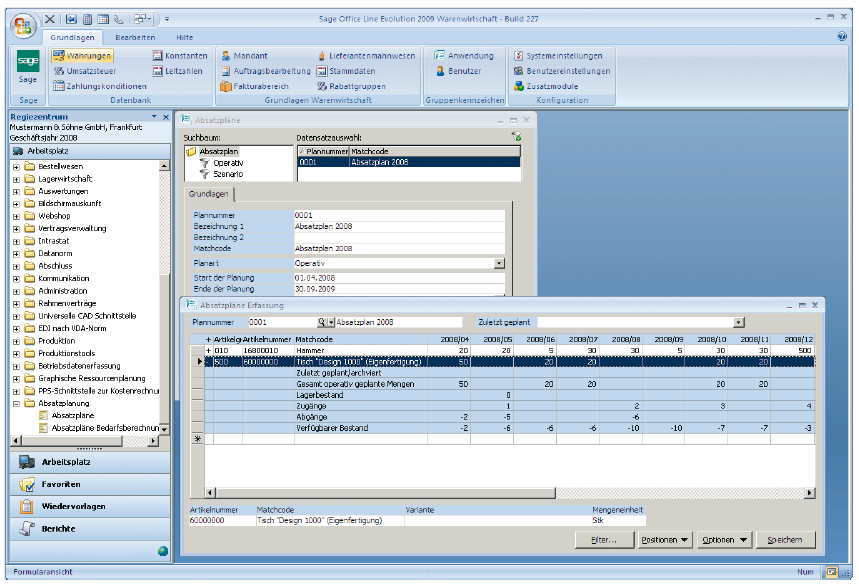Screen dimensions: 859x588
Task: Open the Zuletzt geplant combo box
Action: 739,323
